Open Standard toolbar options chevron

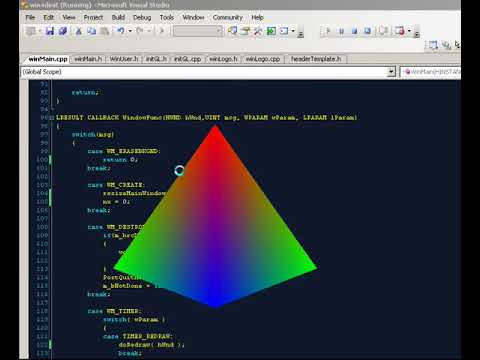(300, 33)
